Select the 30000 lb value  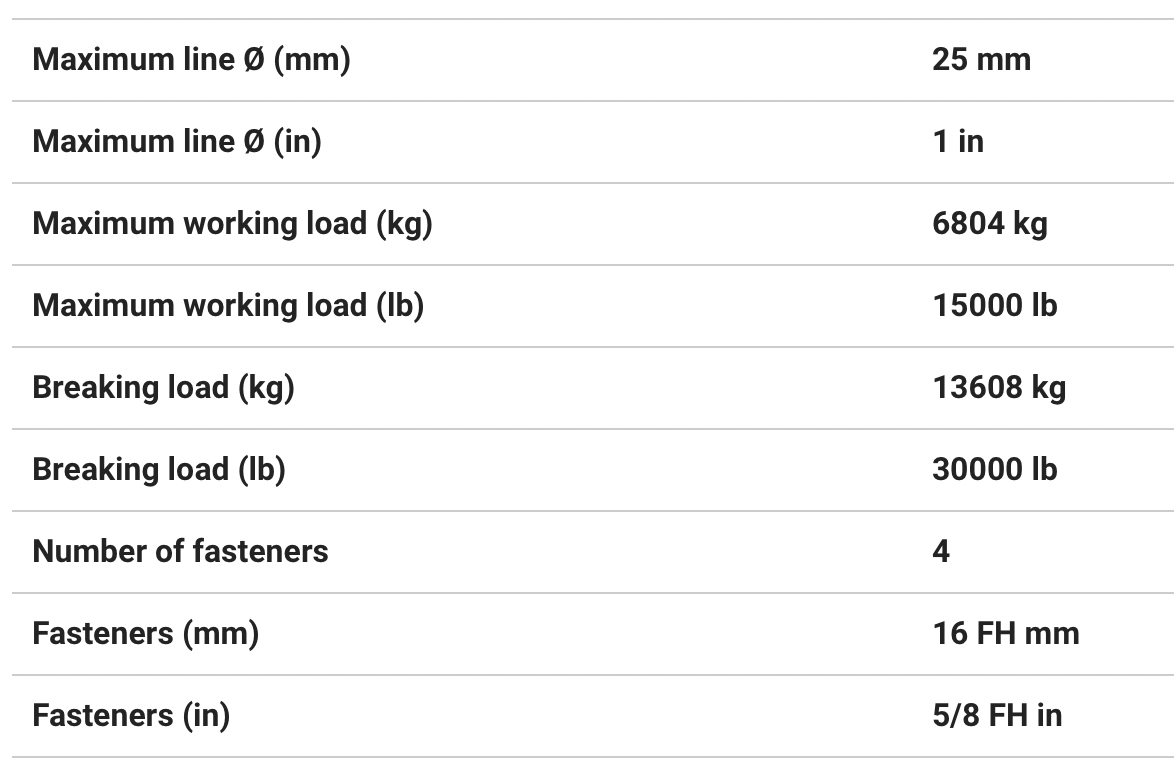coord(994,470)
